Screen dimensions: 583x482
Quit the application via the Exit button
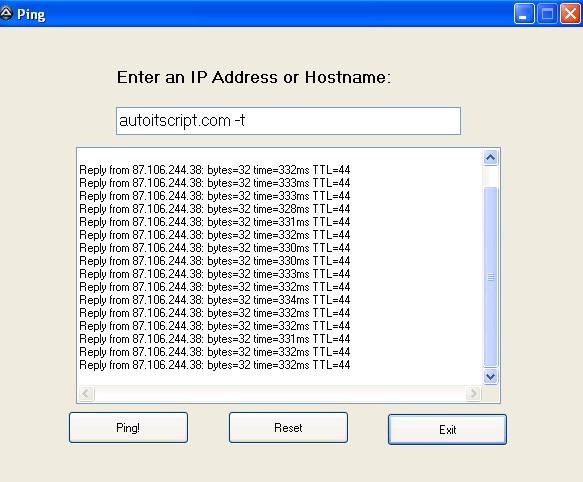tap(447, 430)
